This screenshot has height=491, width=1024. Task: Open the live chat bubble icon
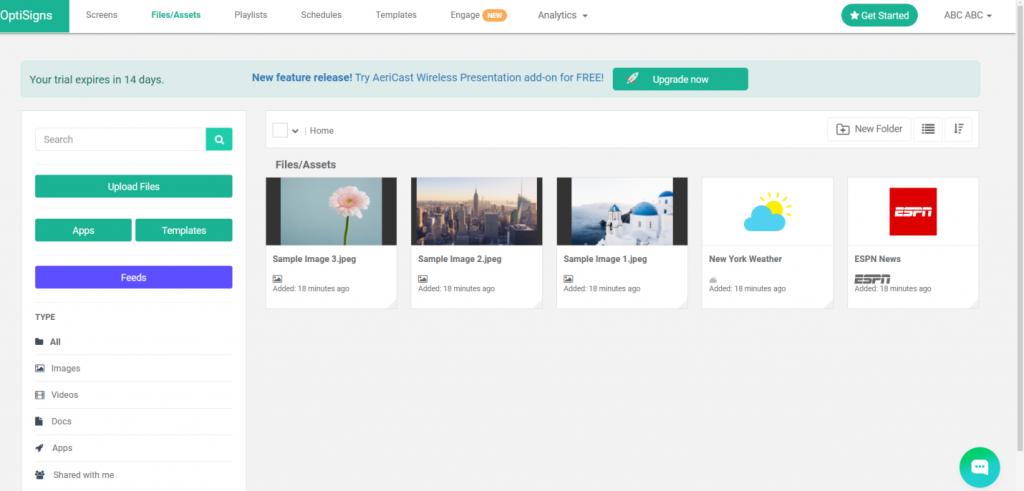(979, 467)
